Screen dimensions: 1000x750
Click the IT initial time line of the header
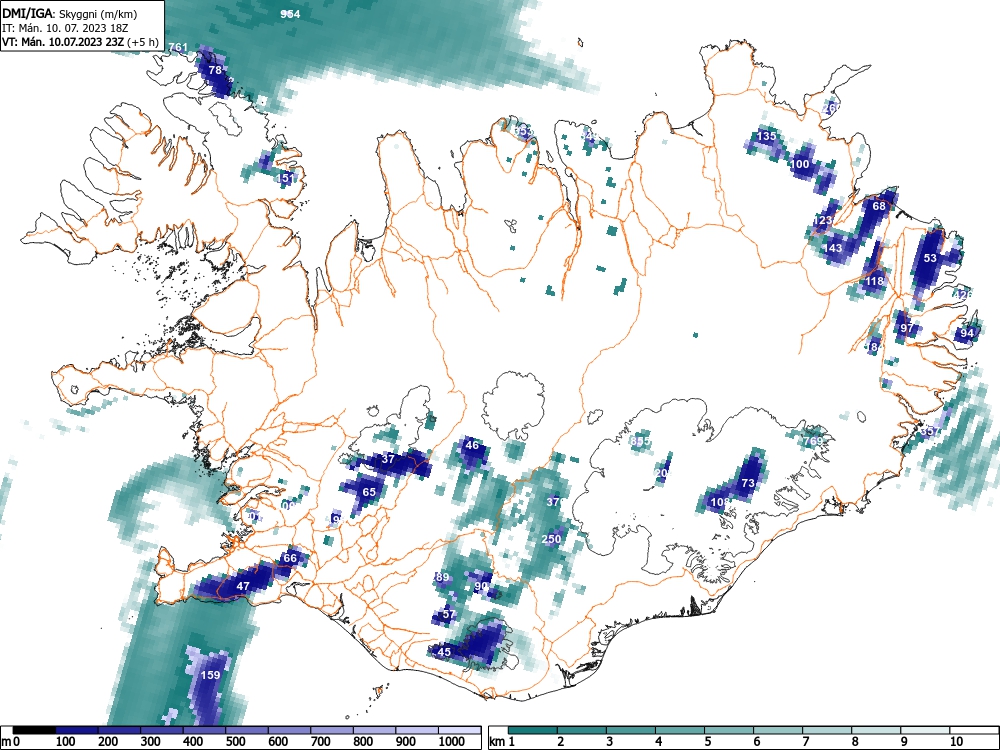pyautogui.click(x=66, y=28)
